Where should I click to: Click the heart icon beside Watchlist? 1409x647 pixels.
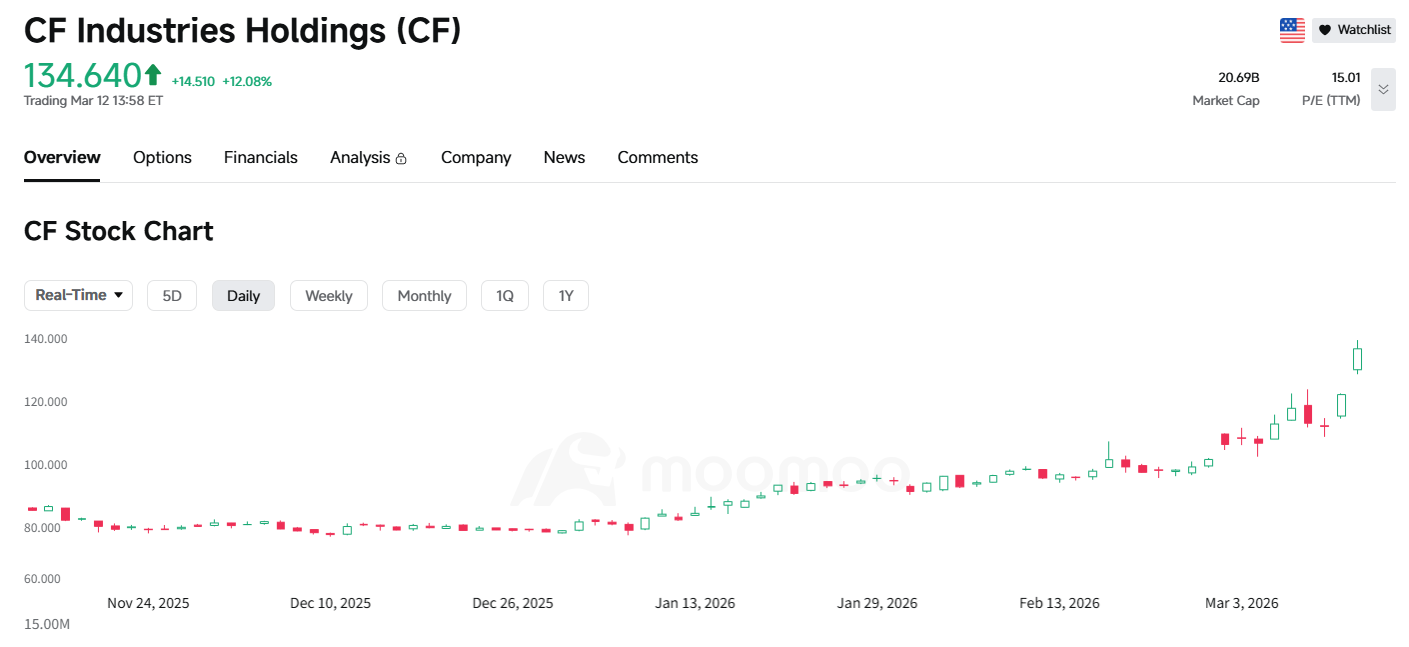pyautogui.click(x=1325, y=30)
